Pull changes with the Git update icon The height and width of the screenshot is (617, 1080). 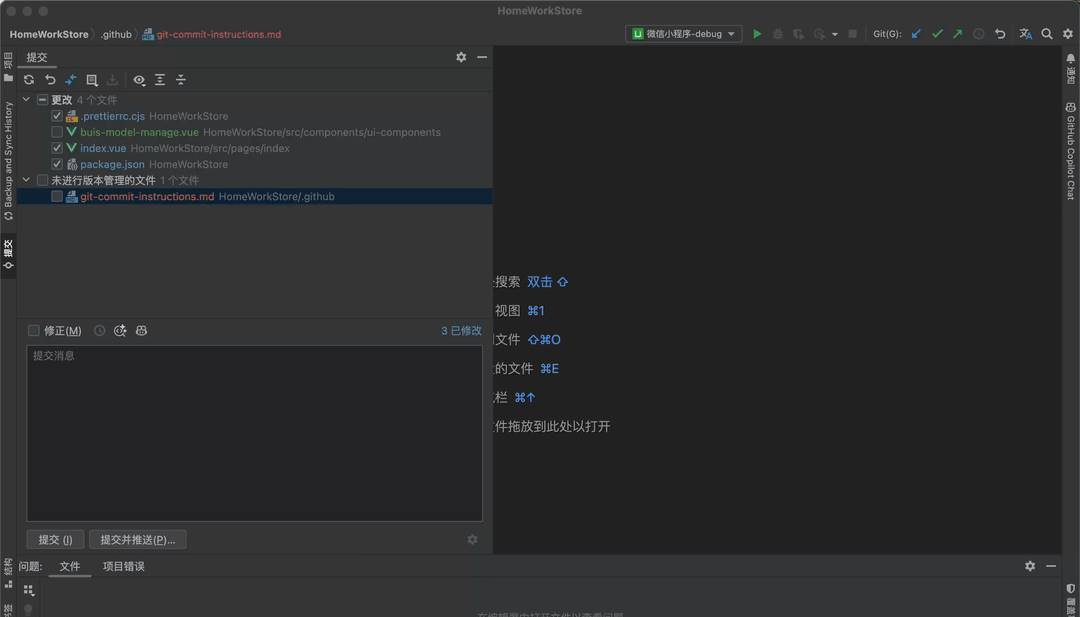pos(915,33)
